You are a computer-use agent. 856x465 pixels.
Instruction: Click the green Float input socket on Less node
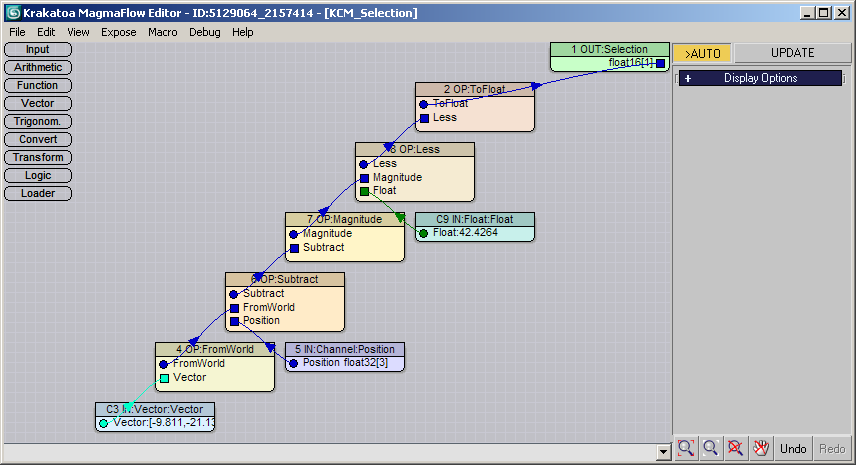pyautogui.click(x=365, y=192)
